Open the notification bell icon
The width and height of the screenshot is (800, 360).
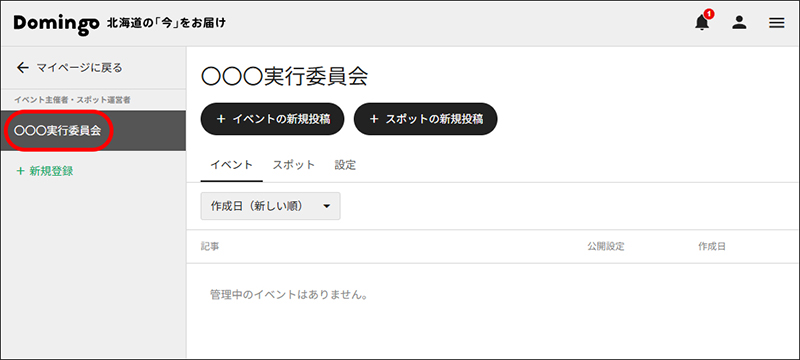703,23
